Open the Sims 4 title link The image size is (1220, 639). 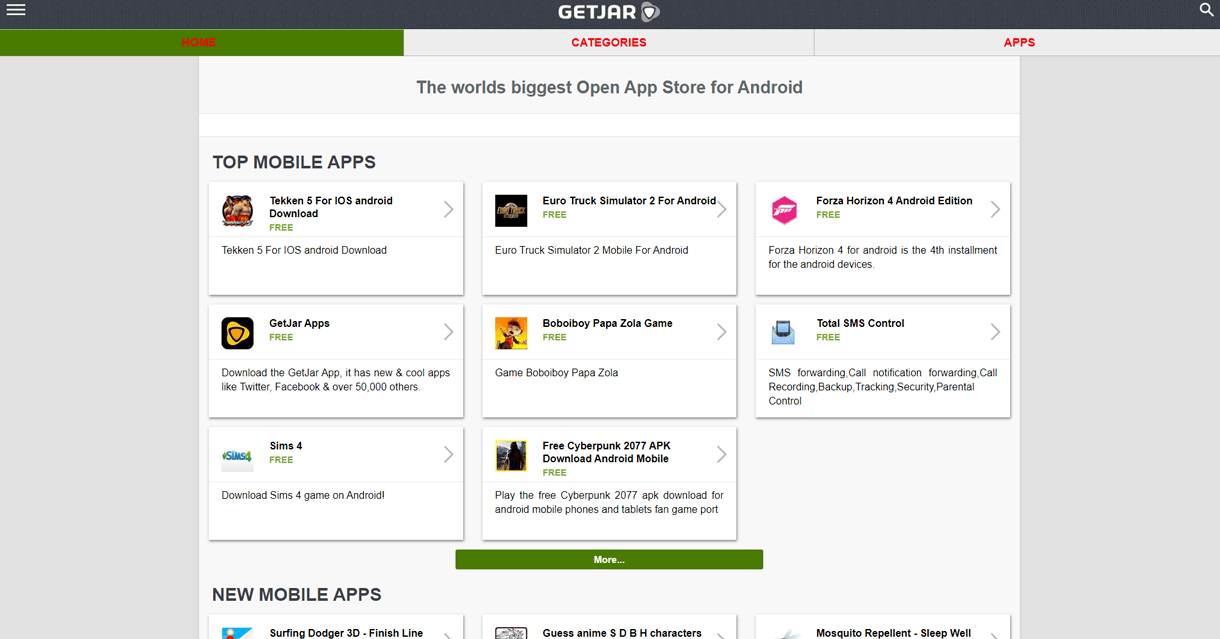point(285,446)
